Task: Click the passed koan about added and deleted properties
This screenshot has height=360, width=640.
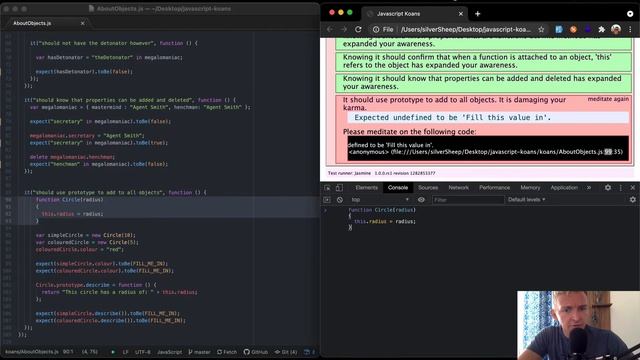Action: click(484, 82)
